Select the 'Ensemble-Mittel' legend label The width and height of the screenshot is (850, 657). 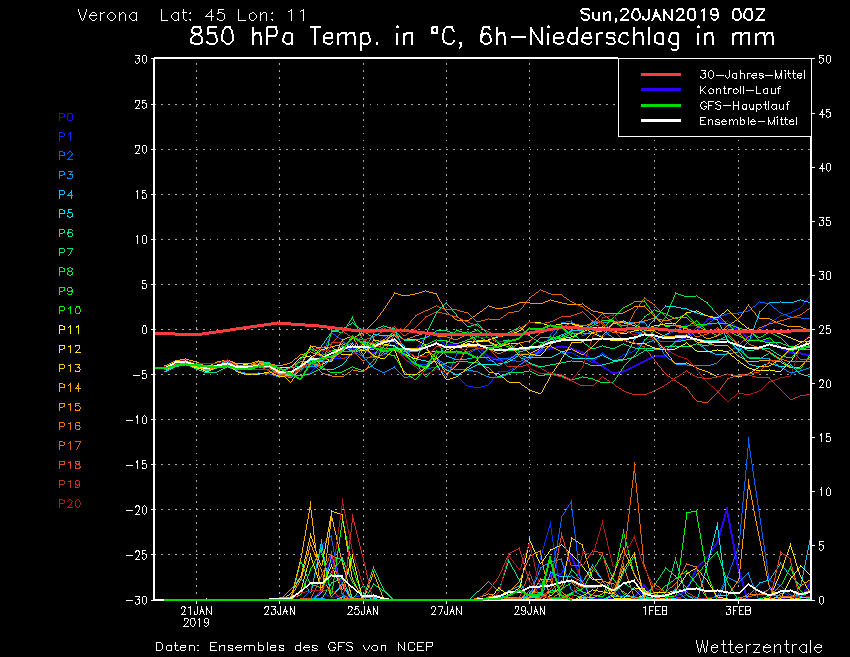click(x=748, y=121)
